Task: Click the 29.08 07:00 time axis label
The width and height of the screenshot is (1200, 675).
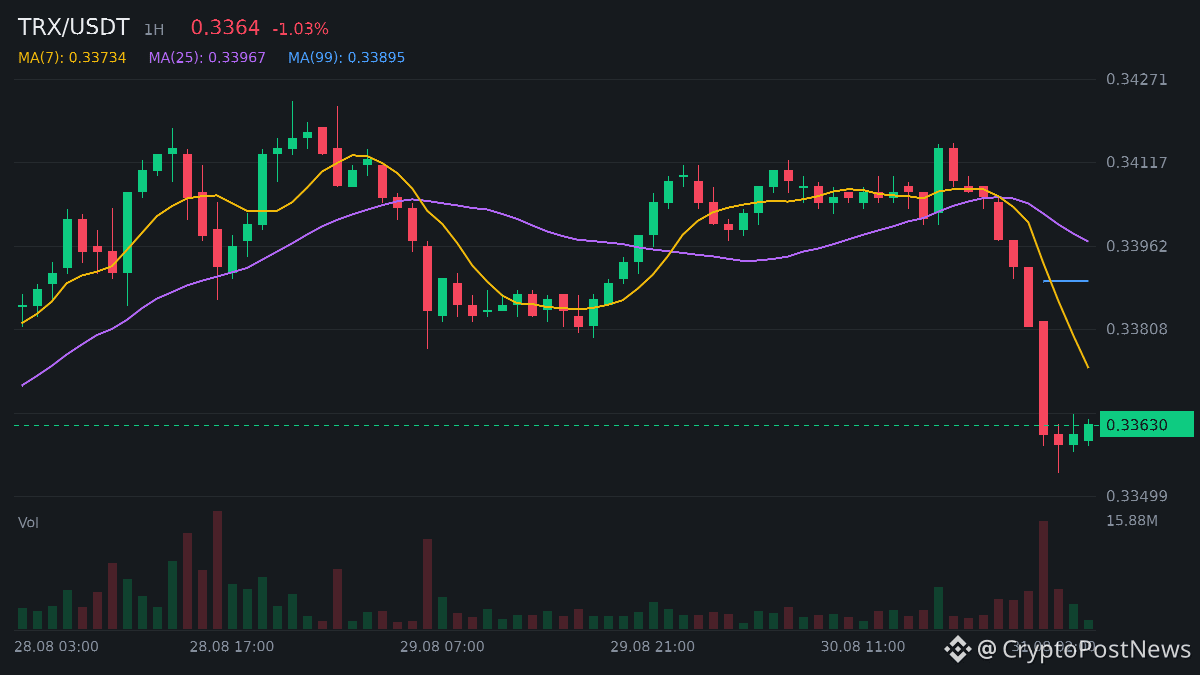Action: pos(442,647)
